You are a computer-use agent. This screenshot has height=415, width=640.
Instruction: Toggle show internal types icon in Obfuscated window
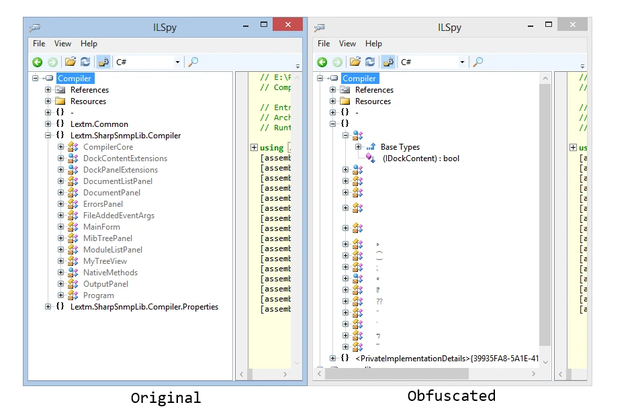[x=388, y=62]
